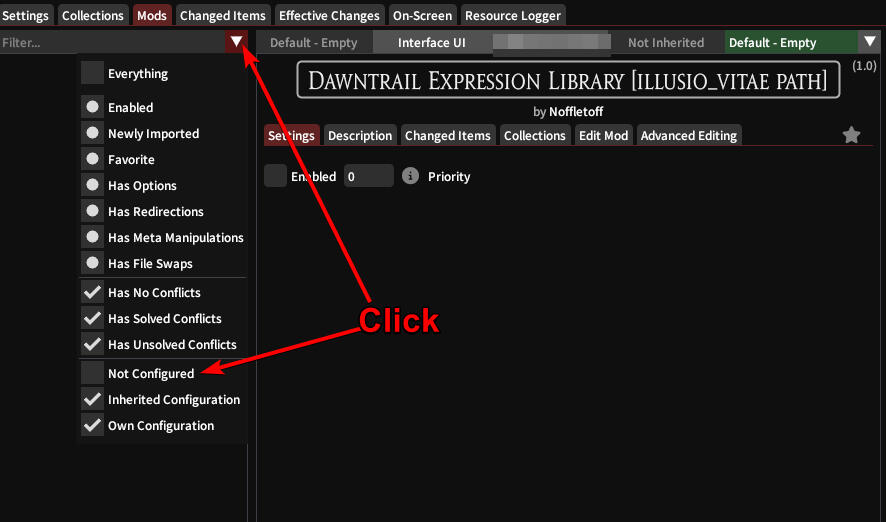Toggle the mod Enabled checkbox
Screen dimensions: 886x522
tap(276, 176)
